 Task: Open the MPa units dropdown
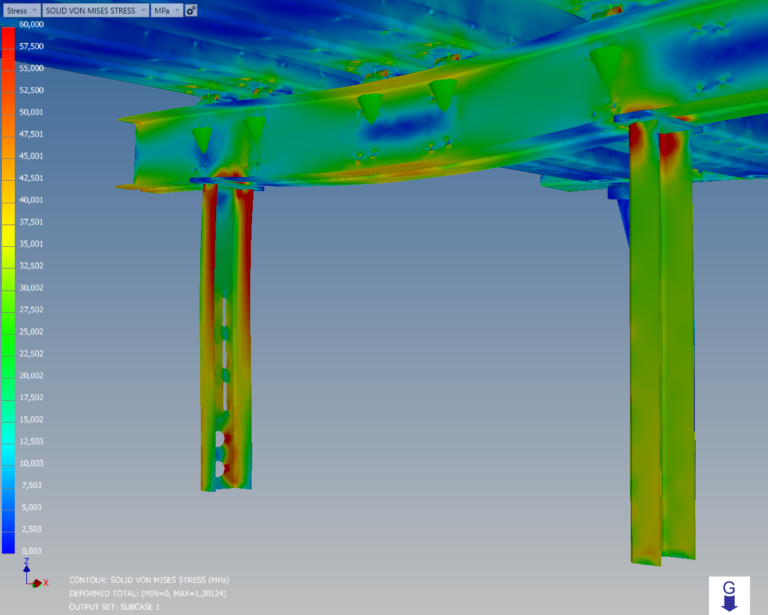167,9
